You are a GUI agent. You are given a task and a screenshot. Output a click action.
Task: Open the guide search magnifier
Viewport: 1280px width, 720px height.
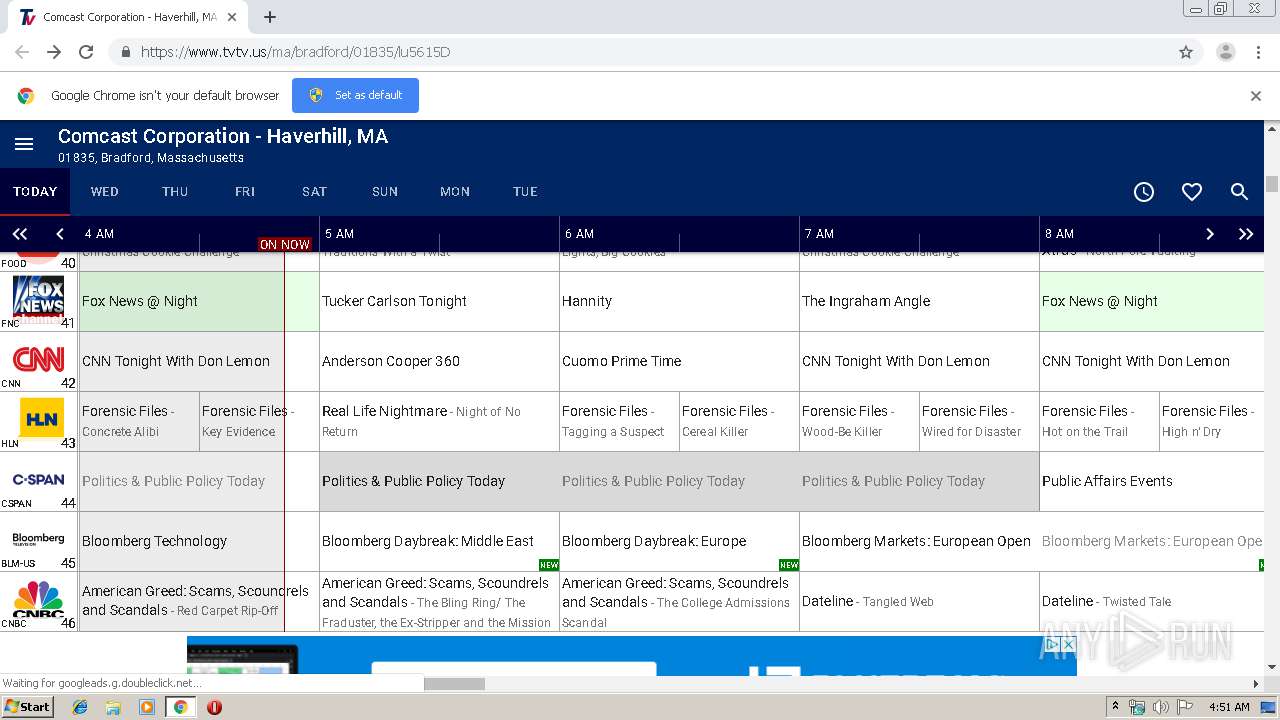click(x=1239, y=192)
